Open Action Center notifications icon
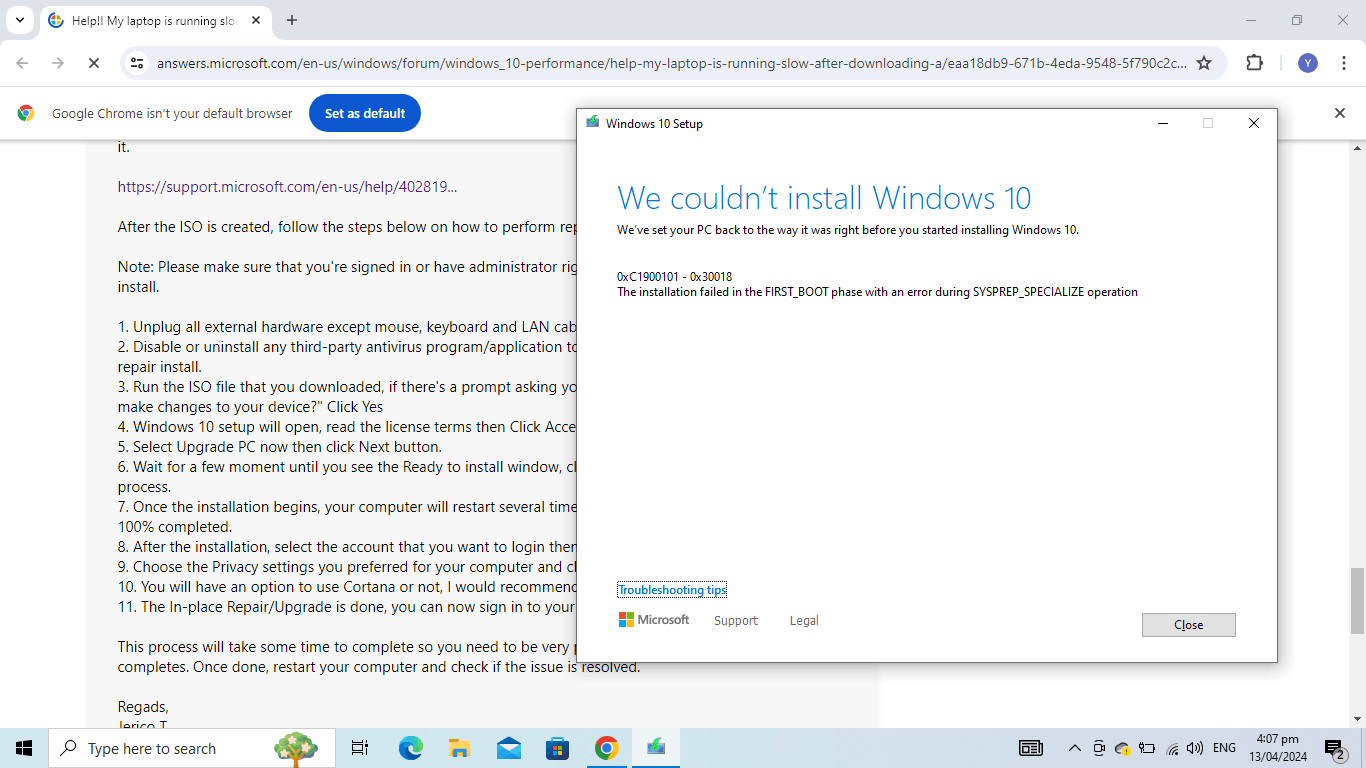Screen dimensions: 1366x768 (1335, 748)
